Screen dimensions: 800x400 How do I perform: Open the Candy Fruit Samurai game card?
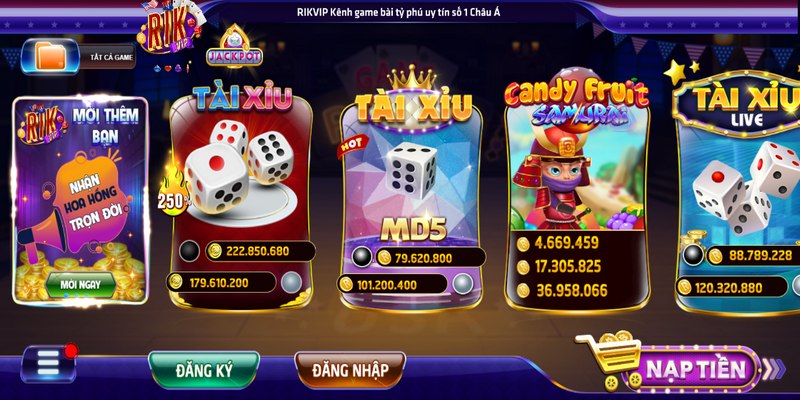[x=577, y=196]
